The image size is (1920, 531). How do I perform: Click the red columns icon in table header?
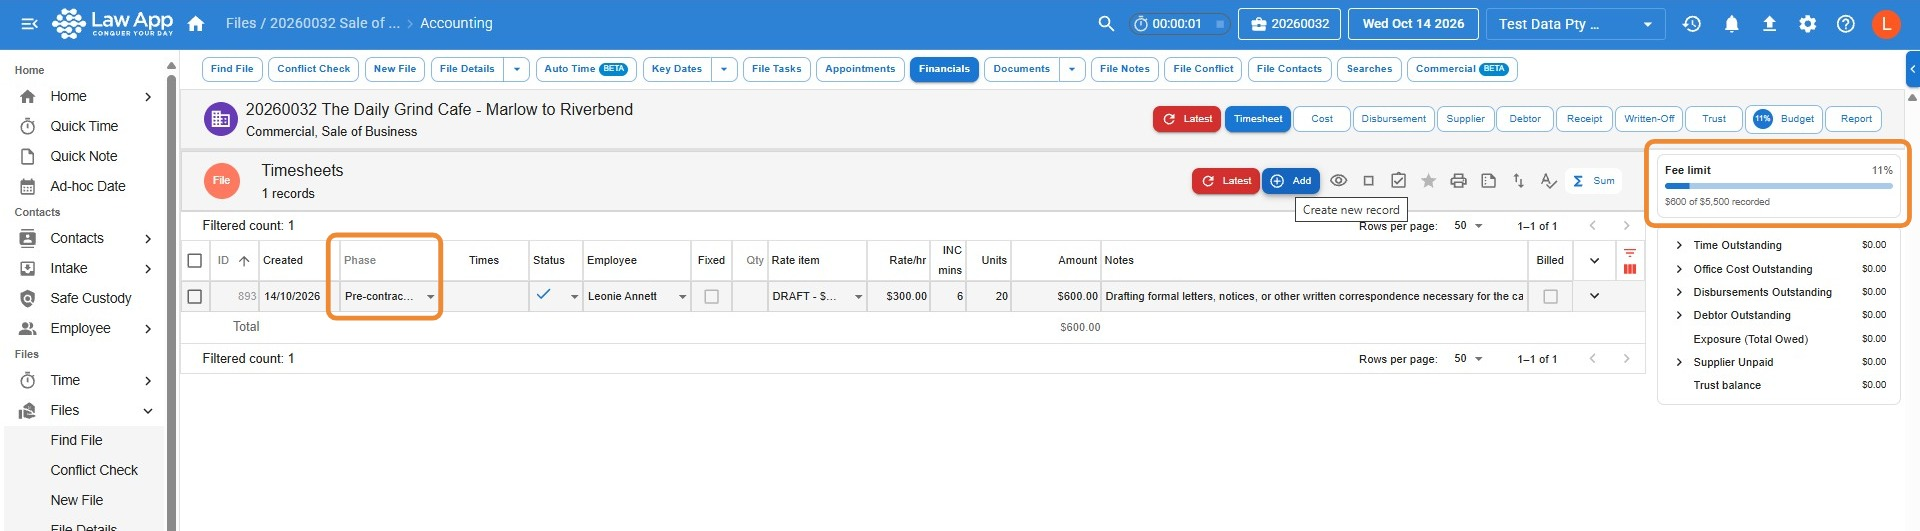pos(1630,268)
